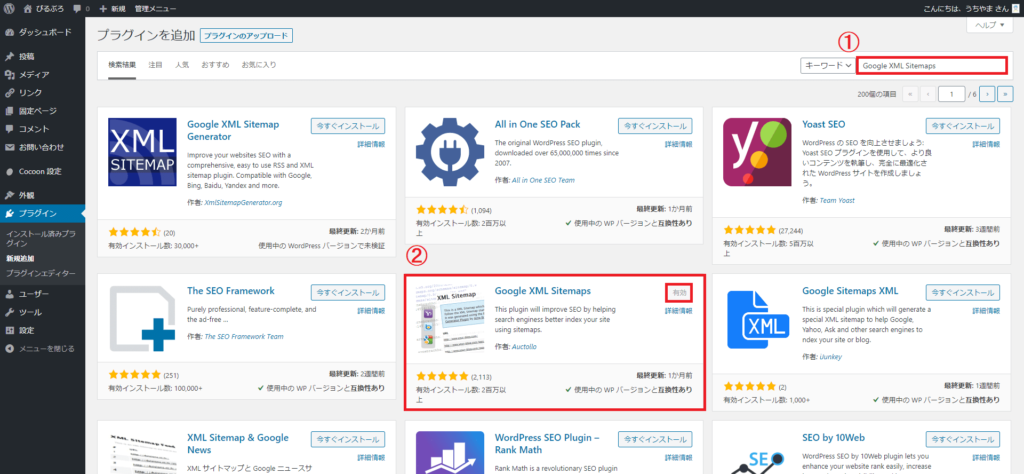
Task: Select プラグイン in the sidebar
Action: [x=42, y=213]
